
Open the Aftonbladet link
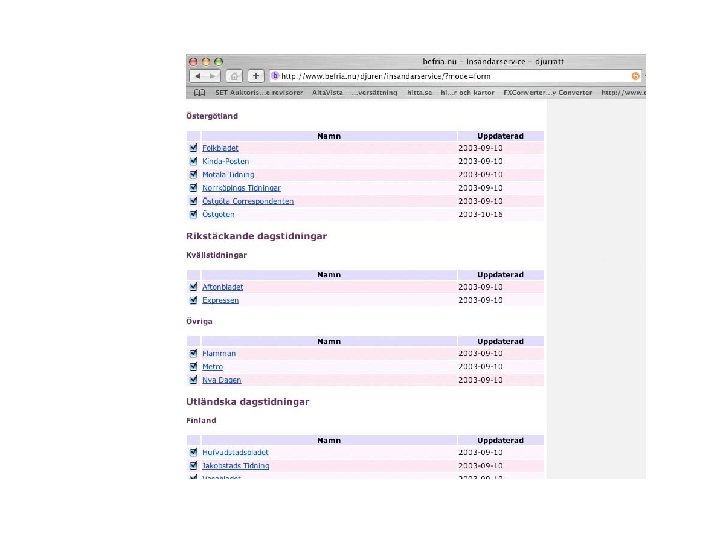[x=223, y=287]
